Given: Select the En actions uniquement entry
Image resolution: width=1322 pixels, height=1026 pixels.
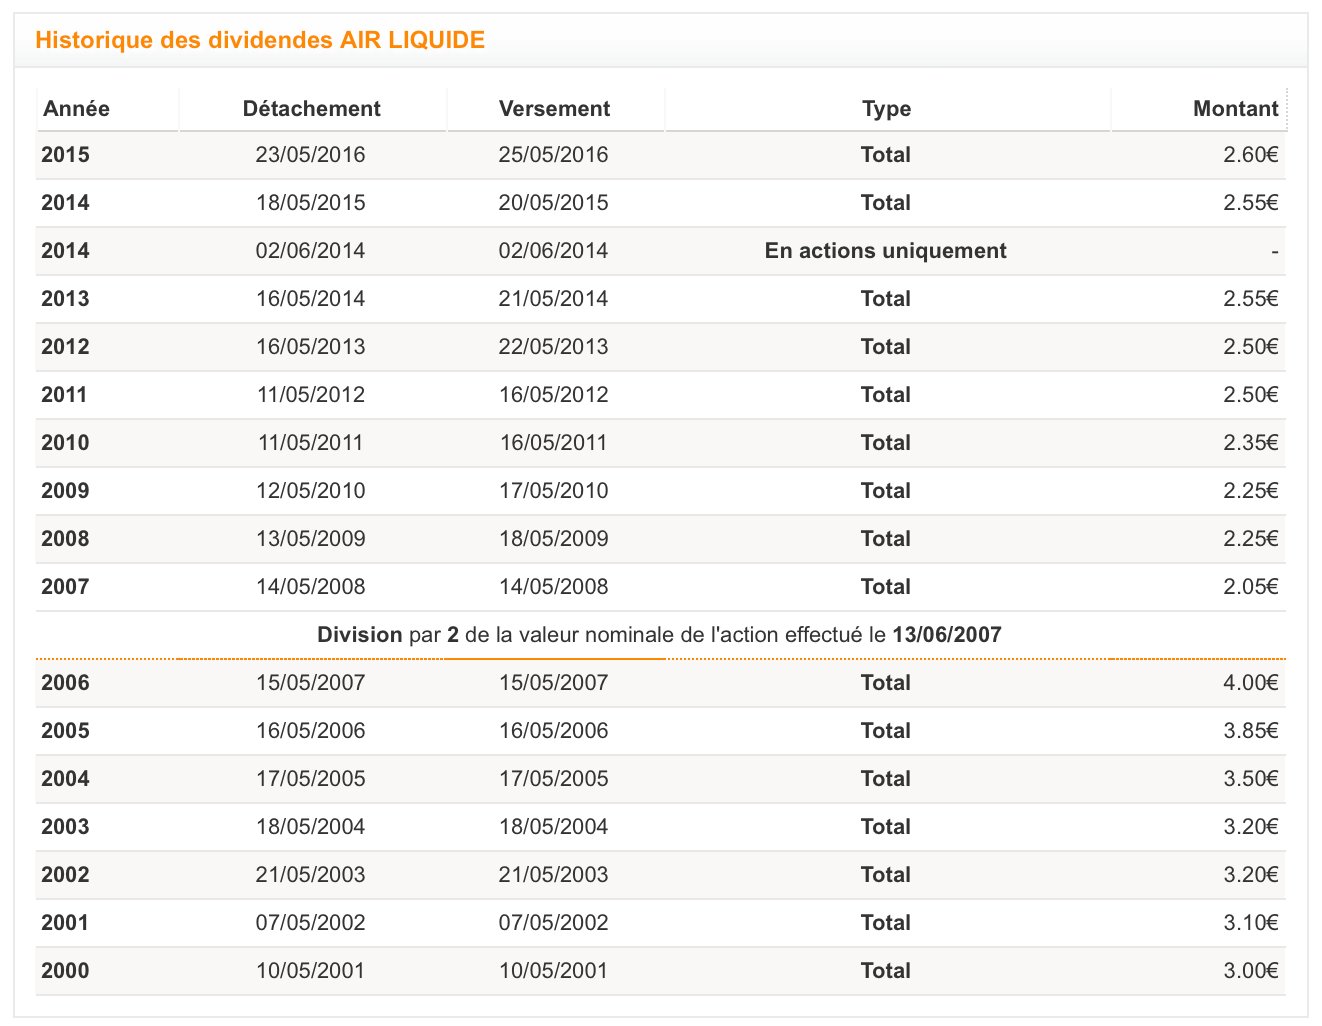Looking at the screenshot, I should coord(886,250).
